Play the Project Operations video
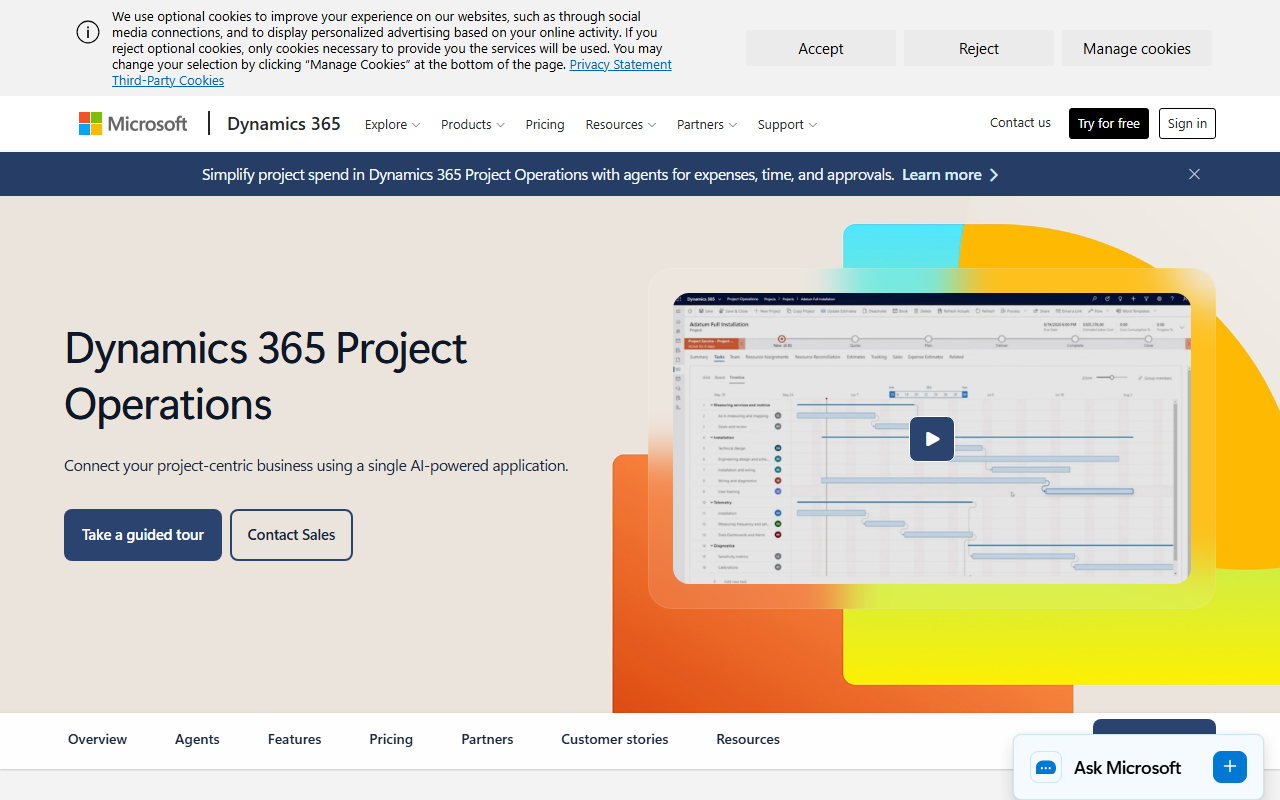 pos(931,439)
